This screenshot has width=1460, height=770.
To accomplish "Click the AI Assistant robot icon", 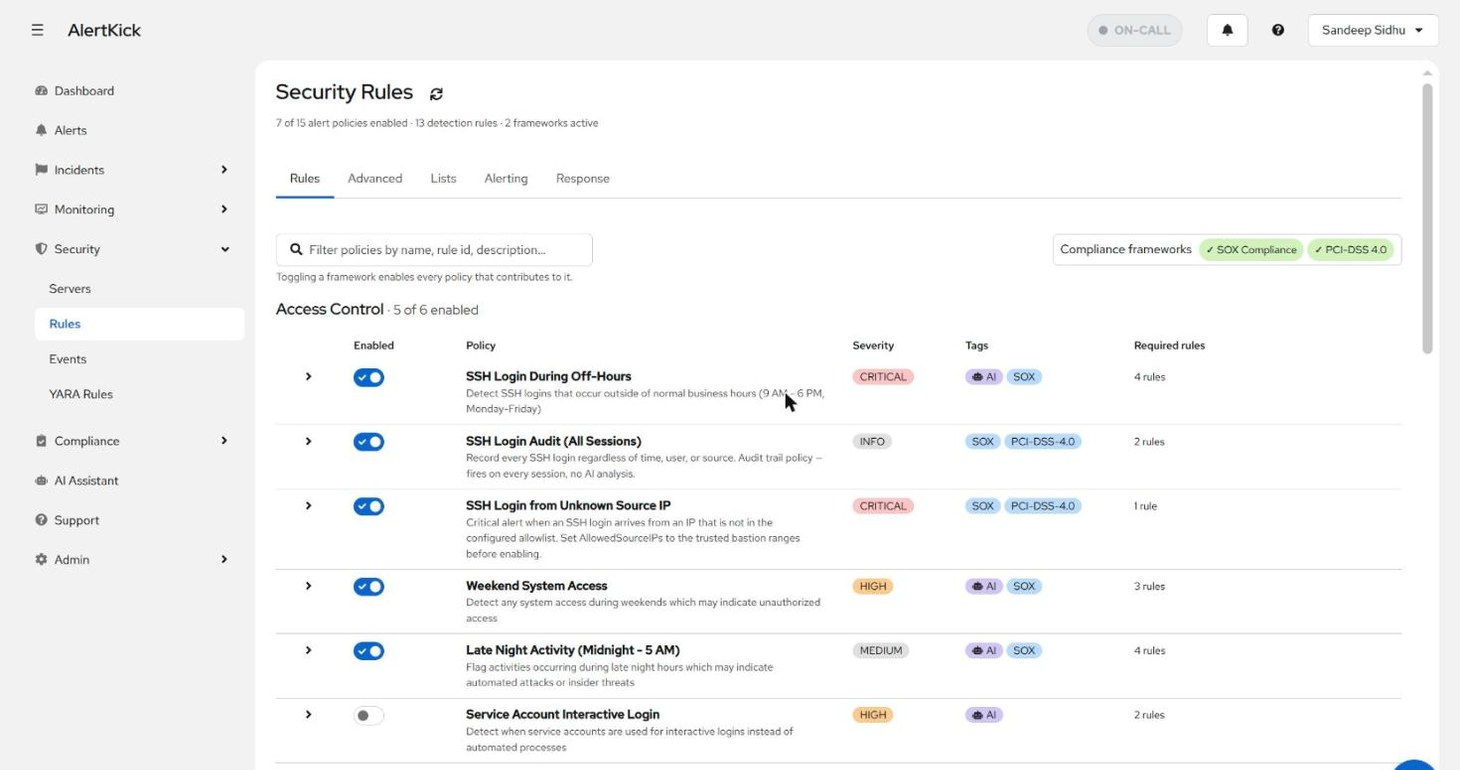I will click(x=41, y=481).
